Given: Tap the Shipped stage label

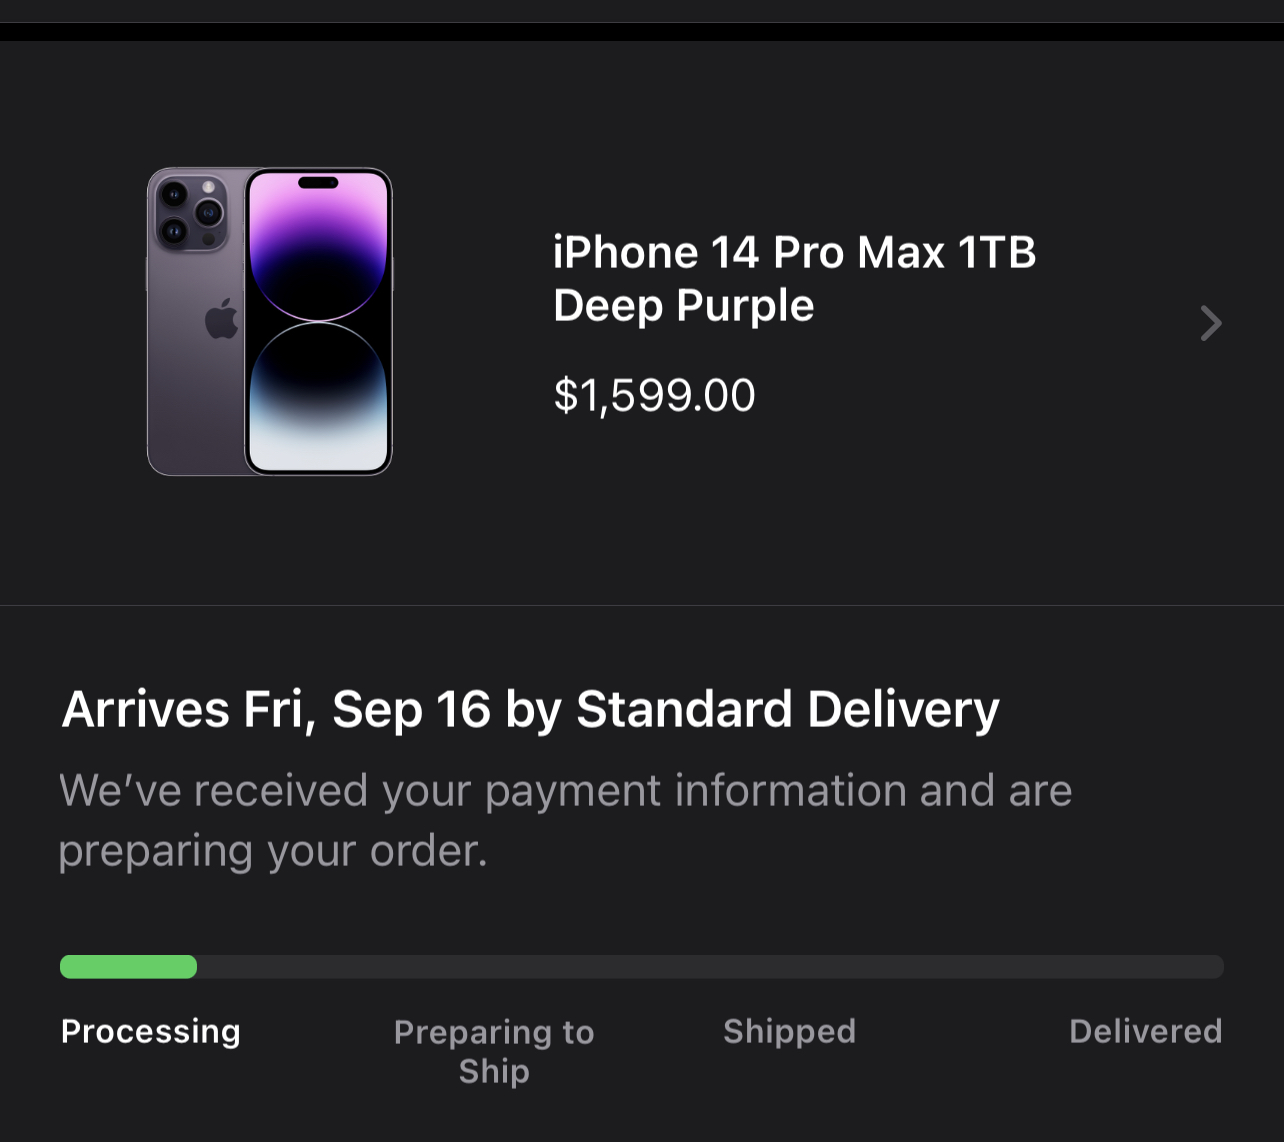Looking at the screenshot, I should point(789,1031).
